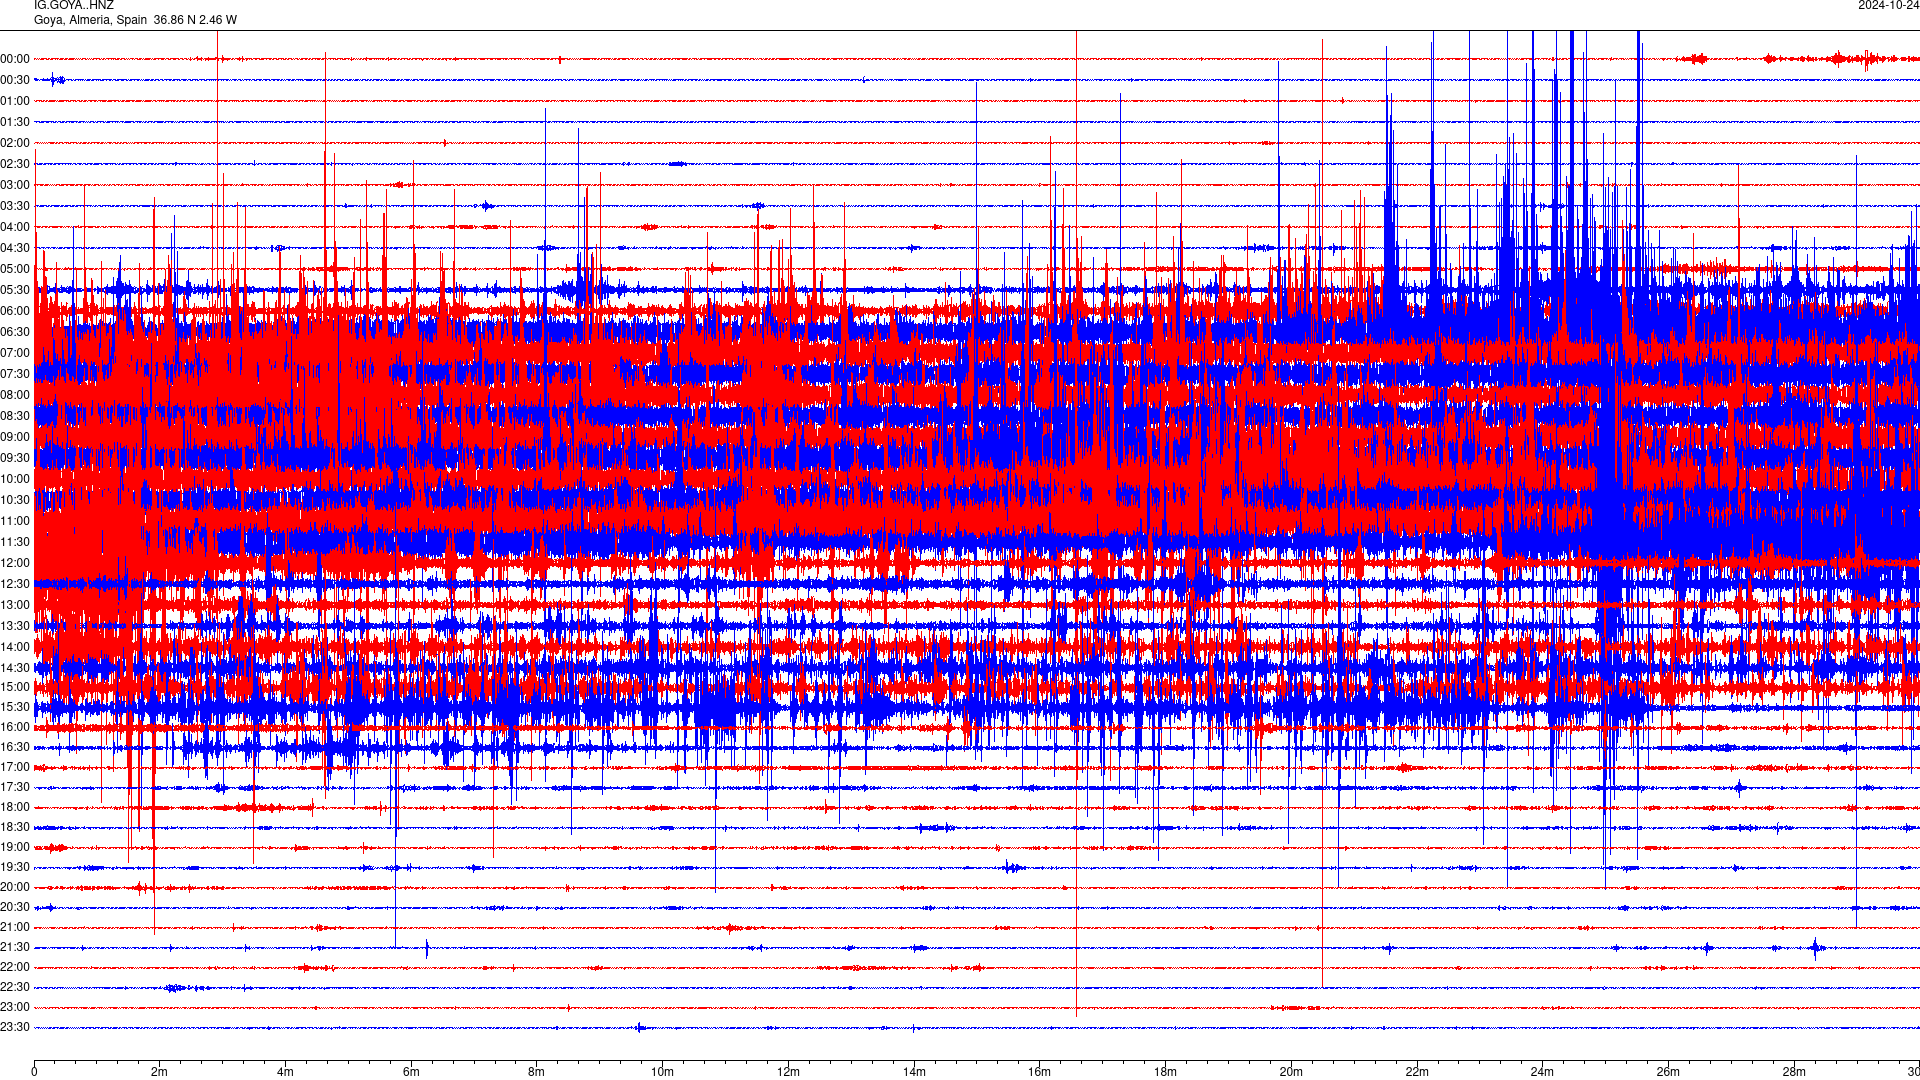Select the 04:30 trace time label
This screenshot has width=1920, height=1080.
pyautogui.click(x=15, y=248)
